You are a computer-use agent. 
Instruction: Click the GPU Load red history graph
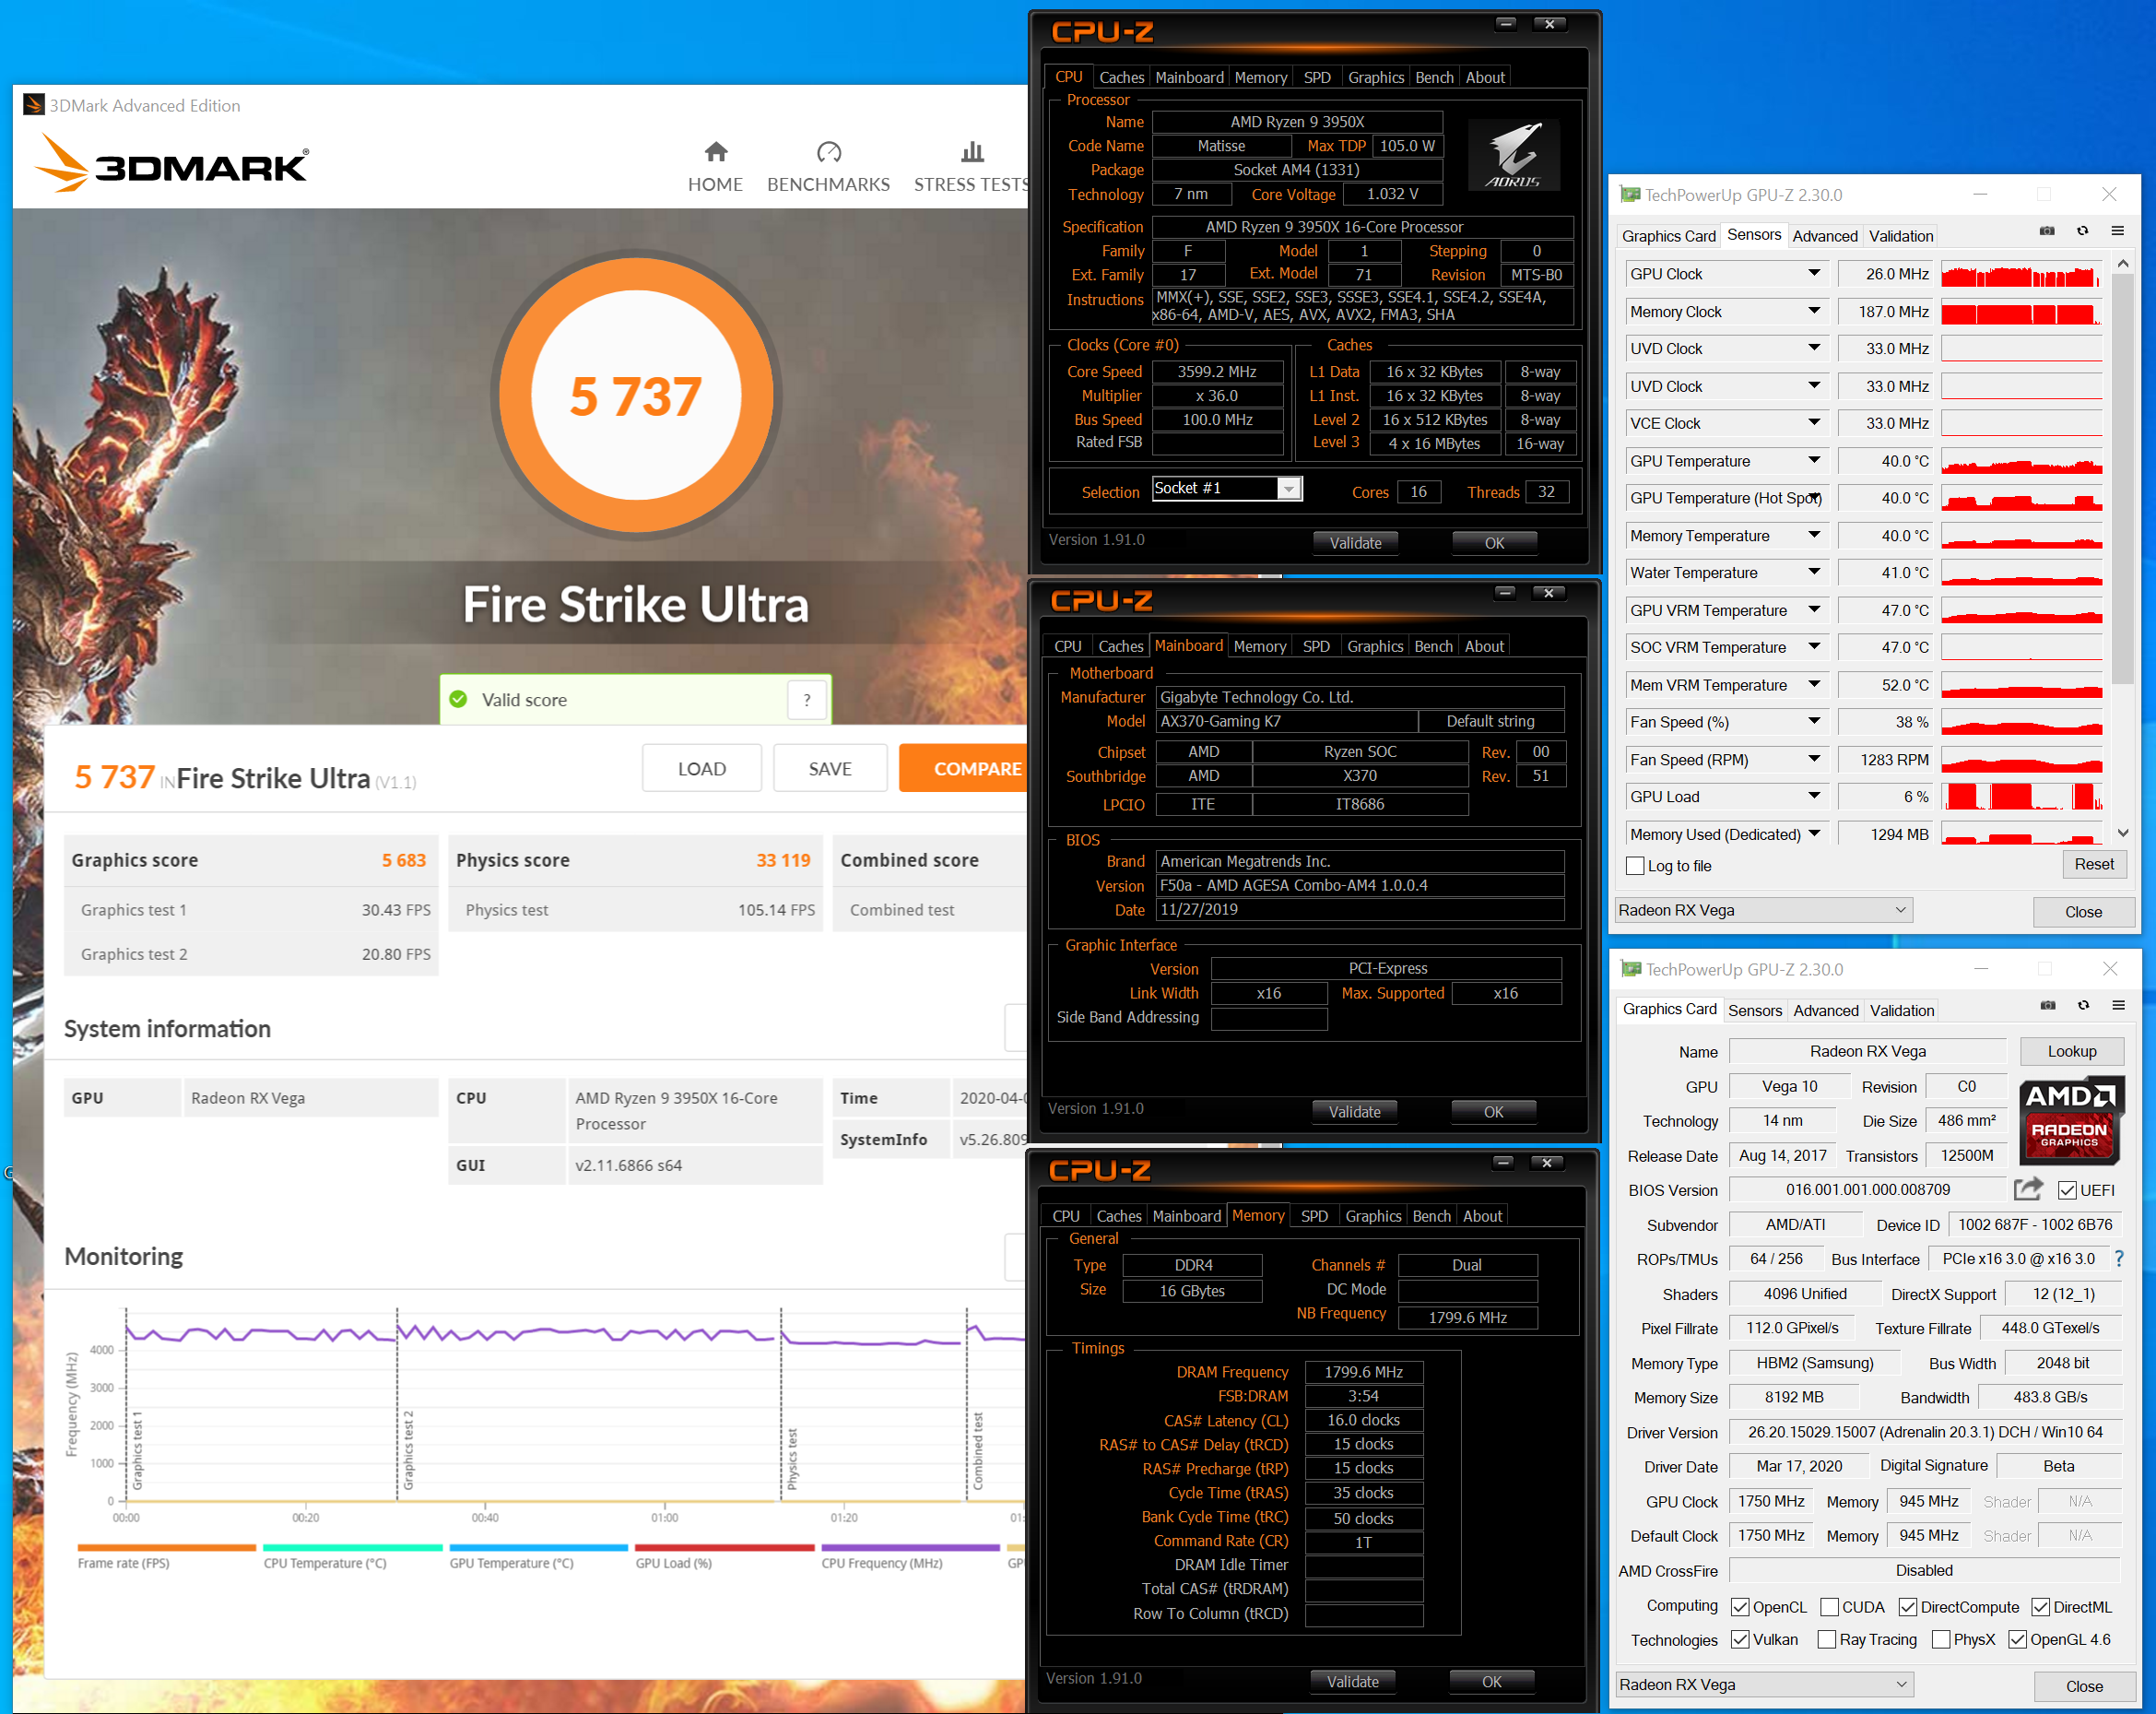(2021, 796)
